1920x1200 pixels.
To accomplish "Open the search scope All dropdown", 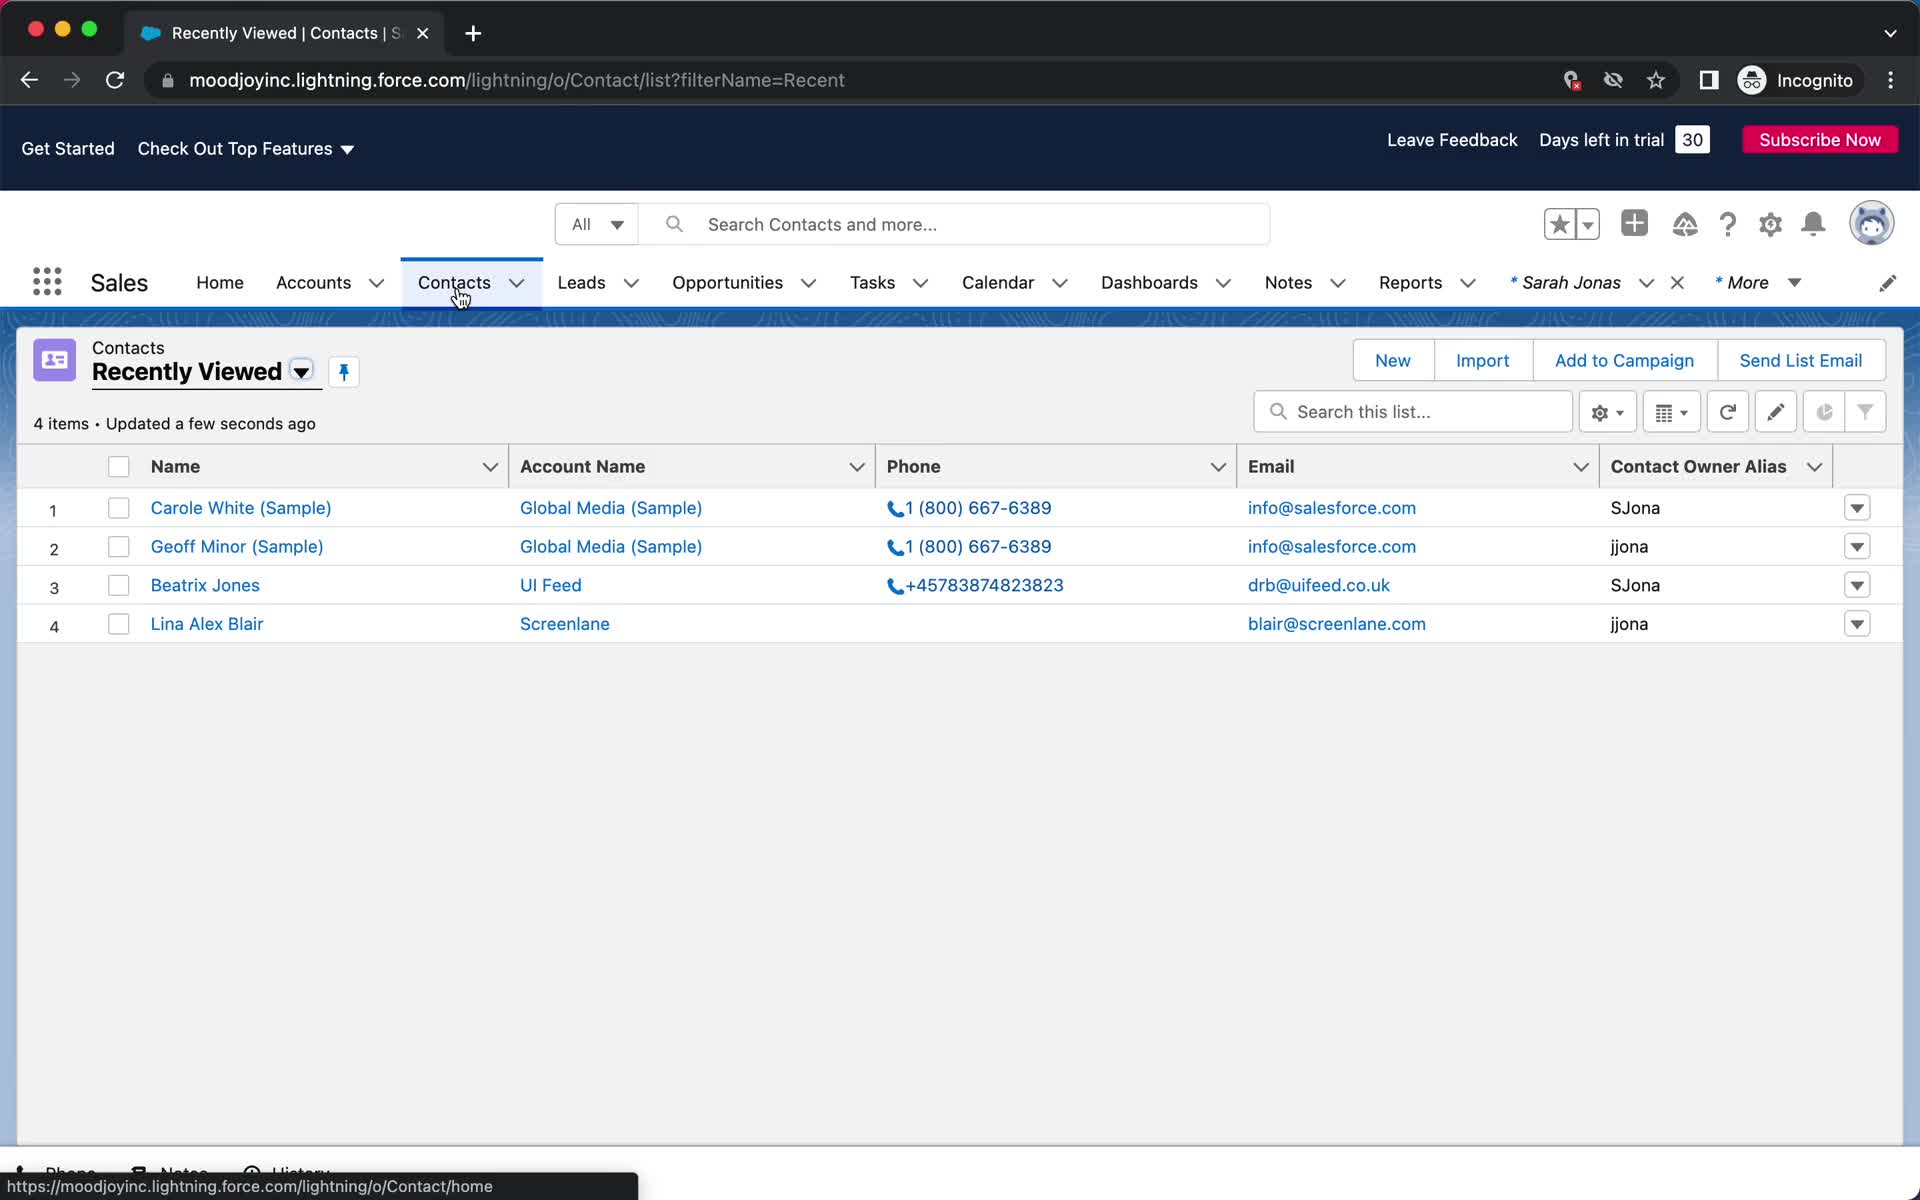I will coord(597,224).
